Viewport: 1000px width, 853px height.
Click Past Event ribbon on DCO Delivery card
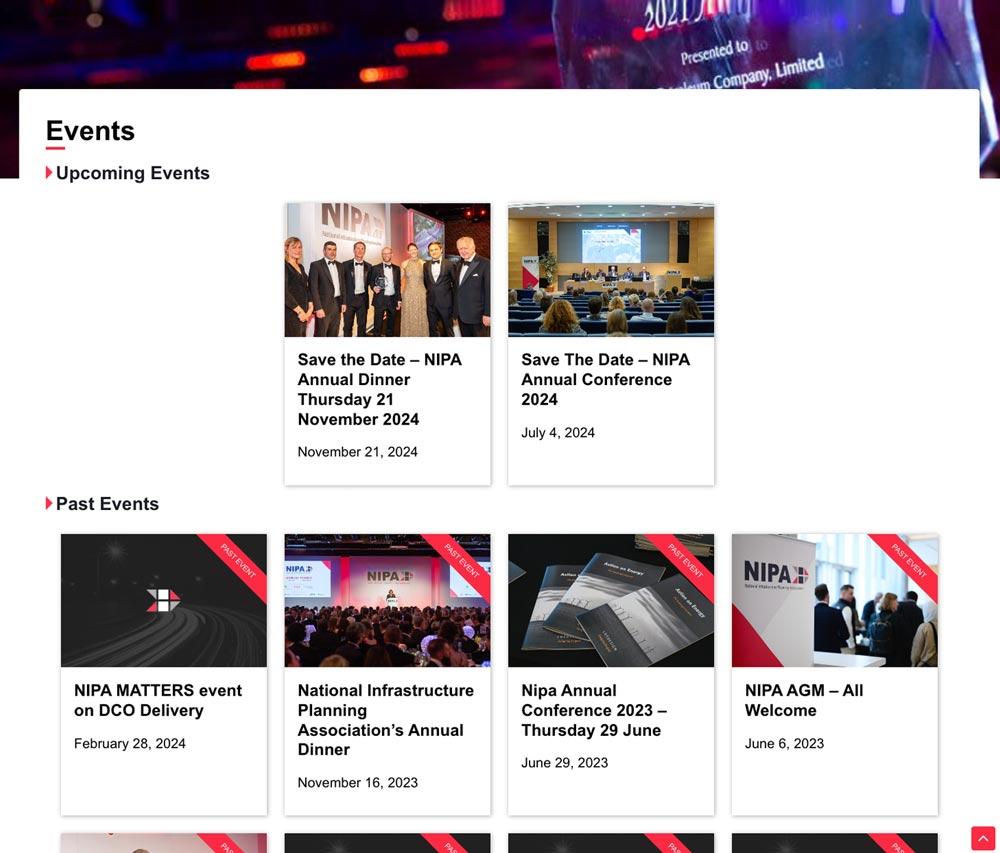pos(238,562)
